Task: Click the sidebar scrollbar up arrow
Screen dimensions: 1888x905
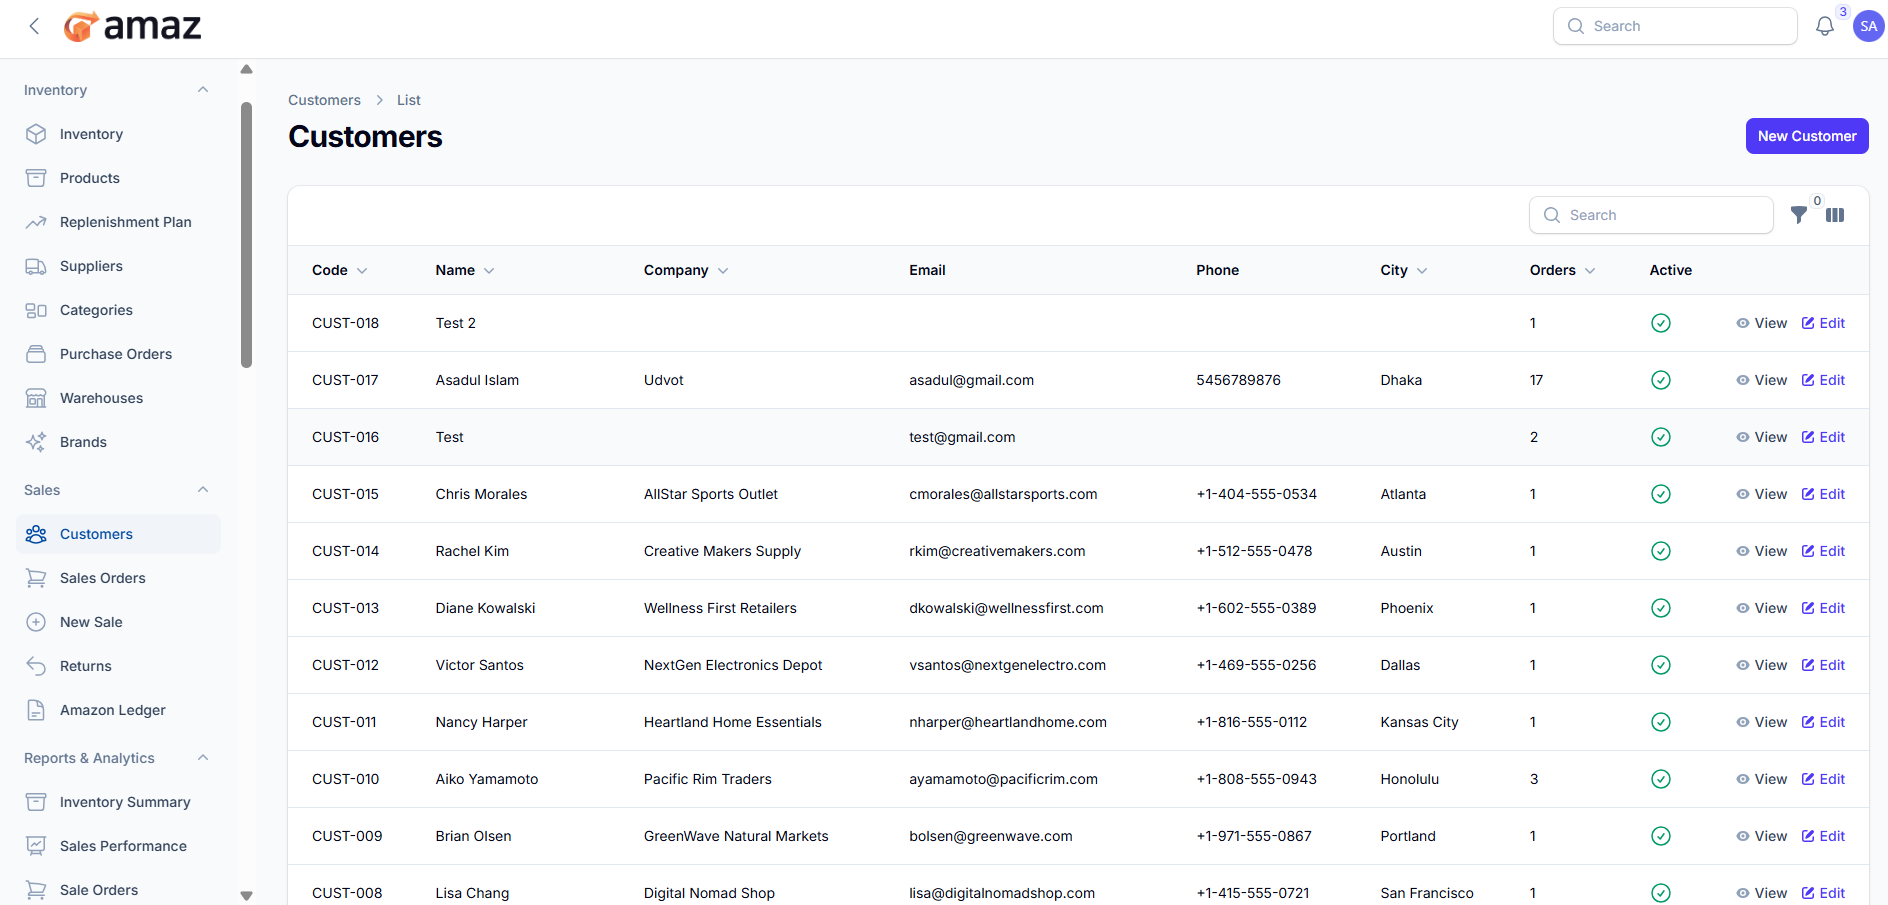Action: (246, 69)
